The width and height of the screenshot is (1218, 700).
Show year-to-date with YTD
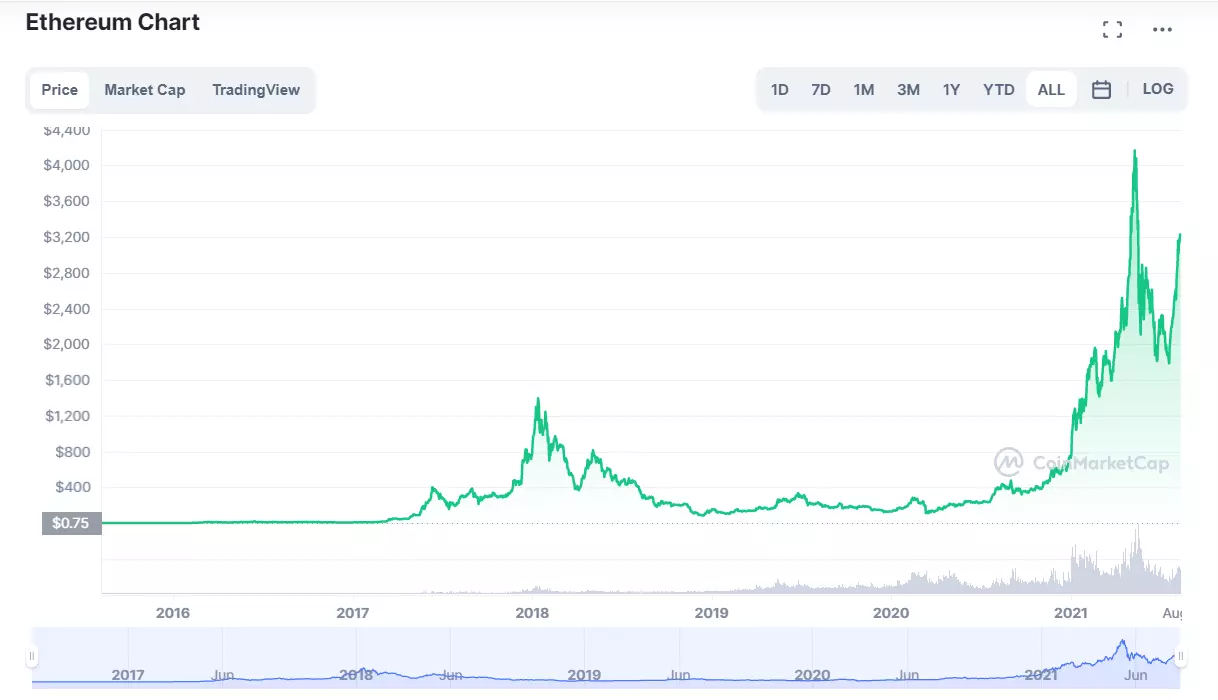tap(998, 90)
